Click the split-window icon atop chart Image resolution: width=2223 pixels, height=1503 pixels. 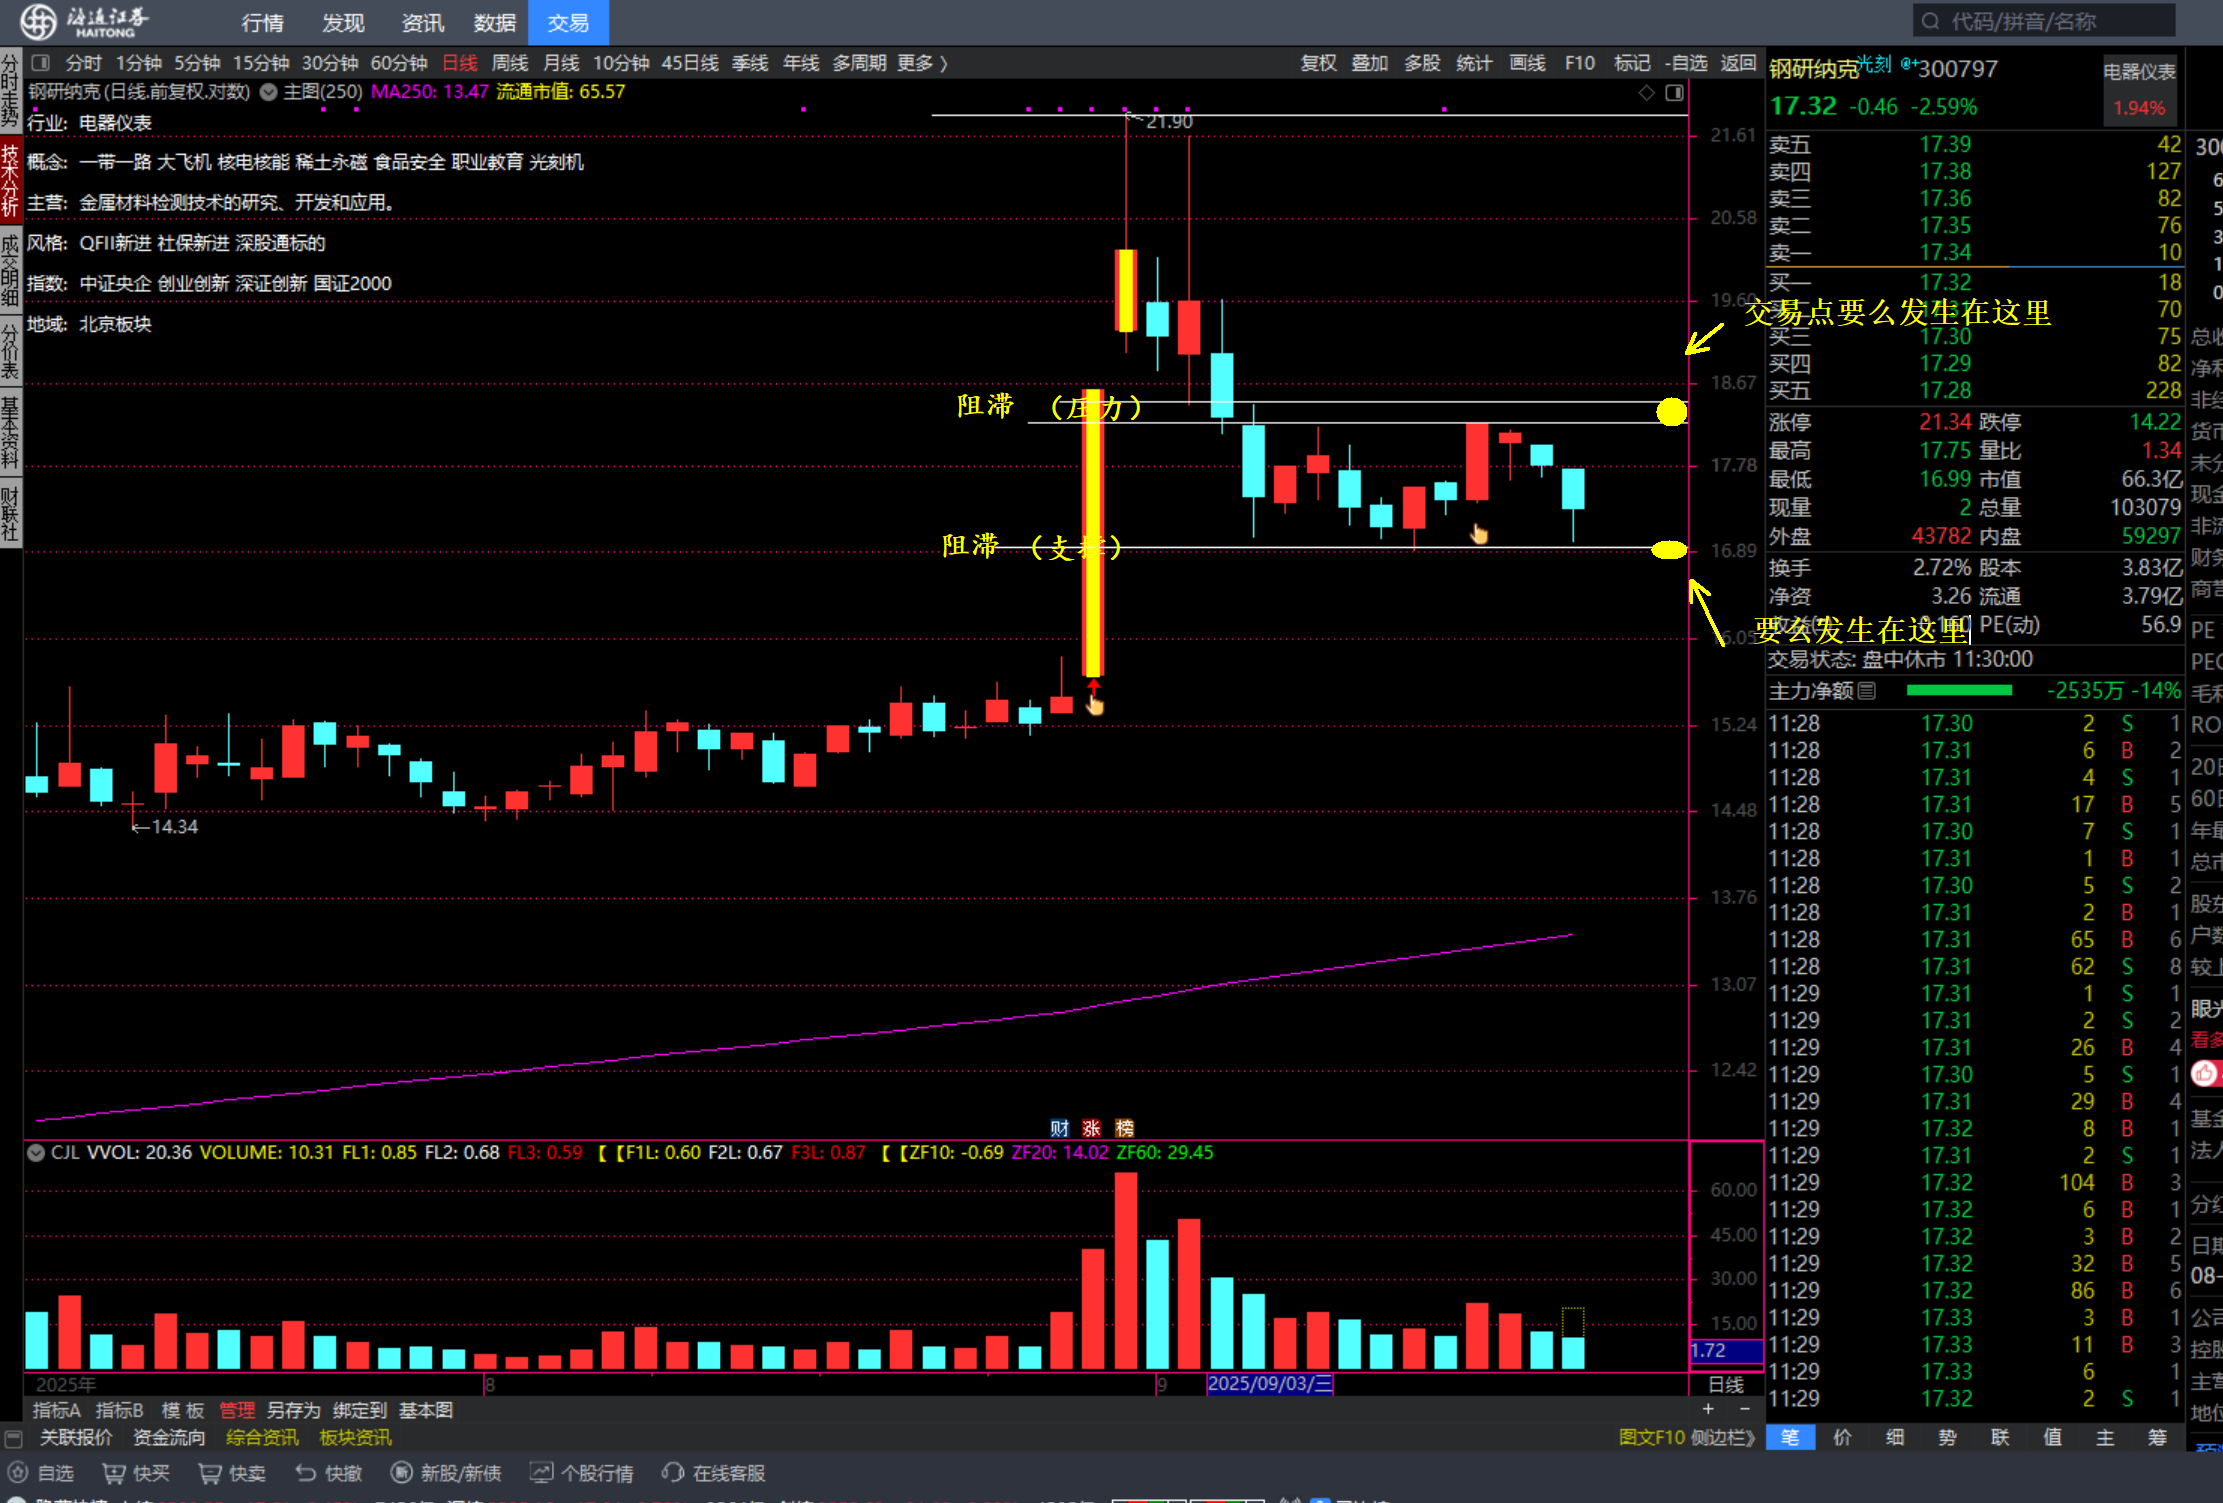(x=1675, y=93)
